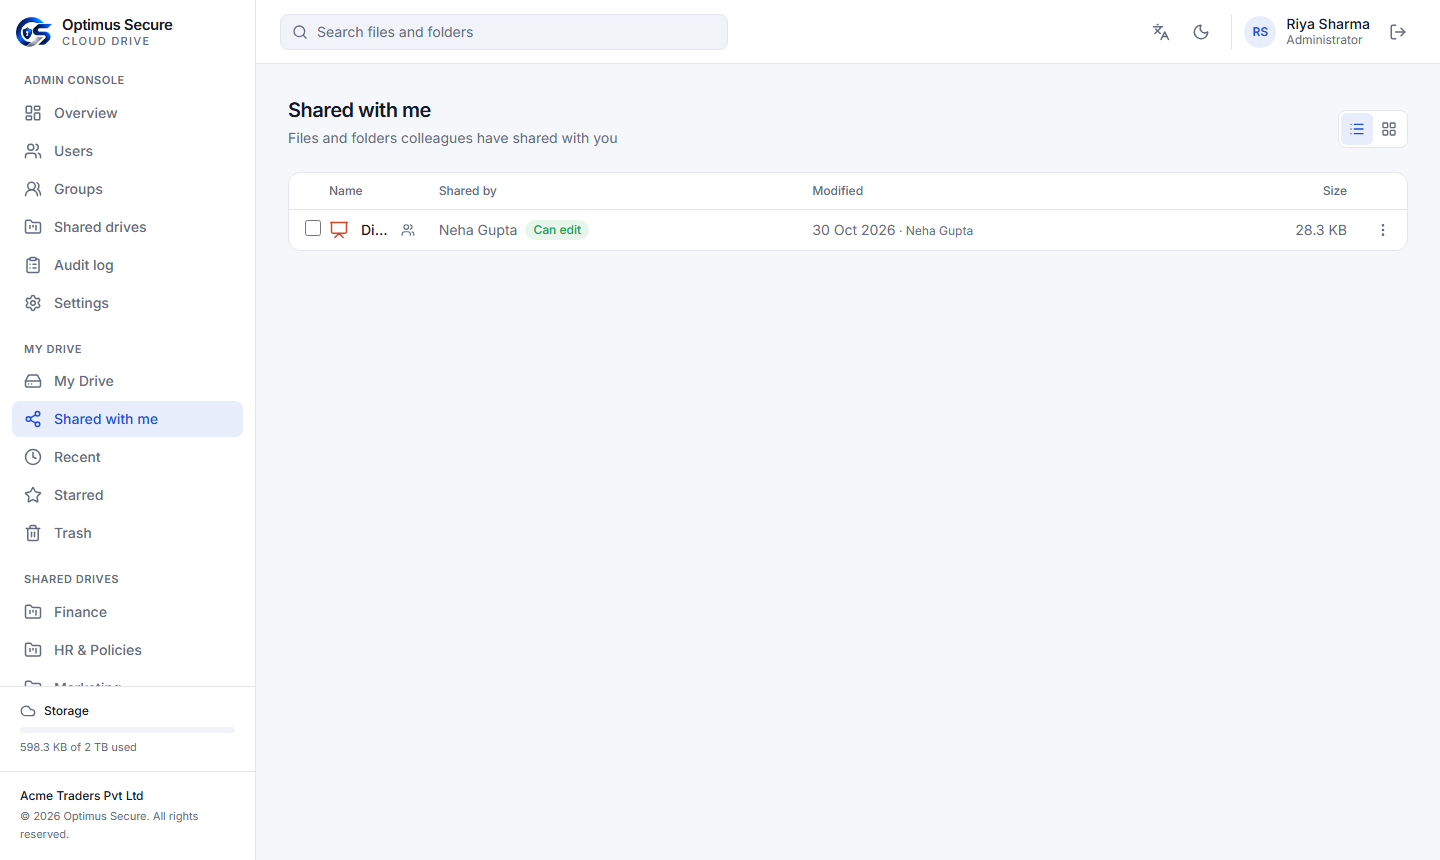Open Shared drives admin page
The width and height of the screenshot is (1440, 860).
tap(128, 227)
